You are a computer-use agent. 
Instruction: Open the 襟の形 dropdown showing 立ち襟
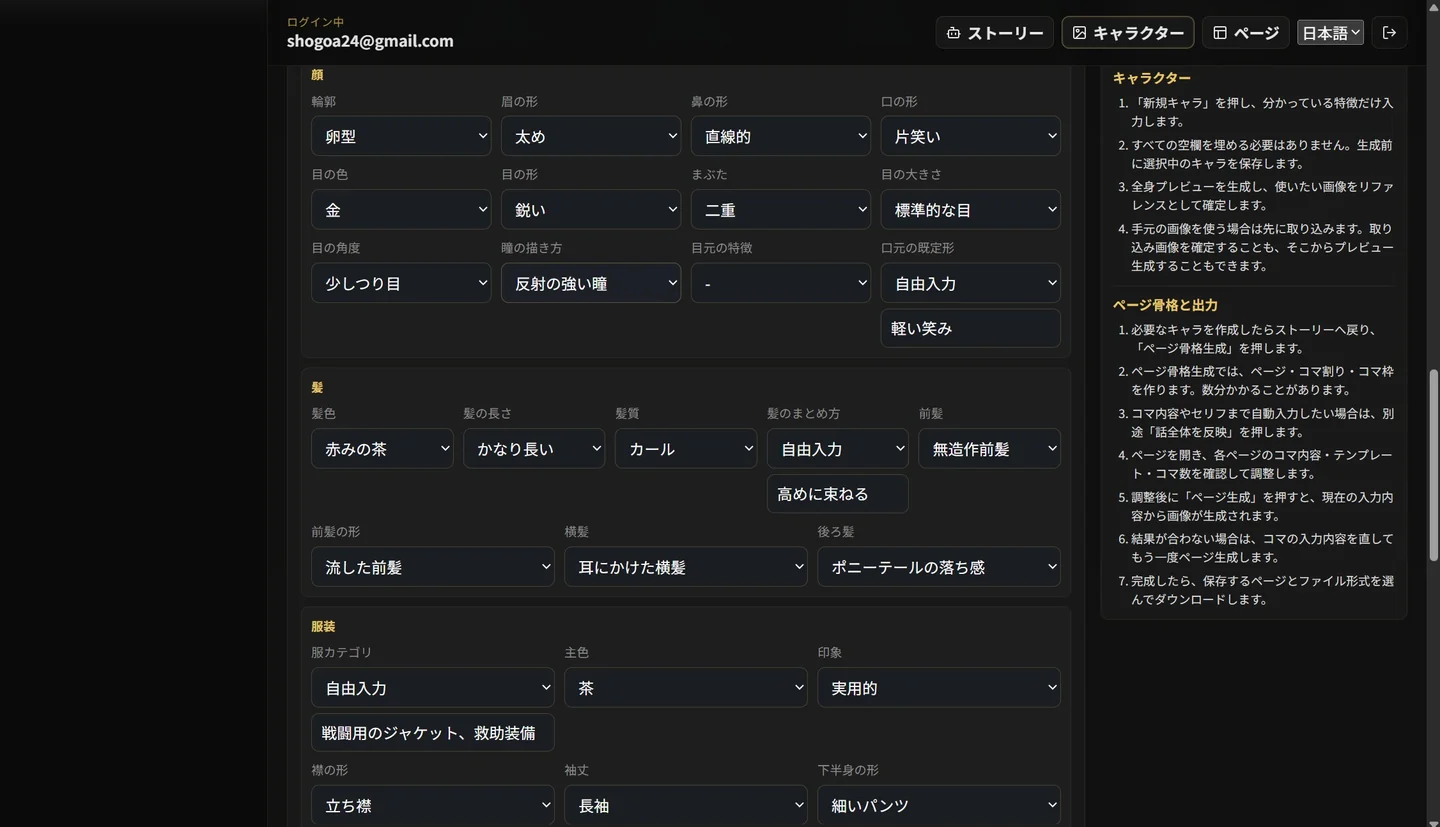point(433,805)
